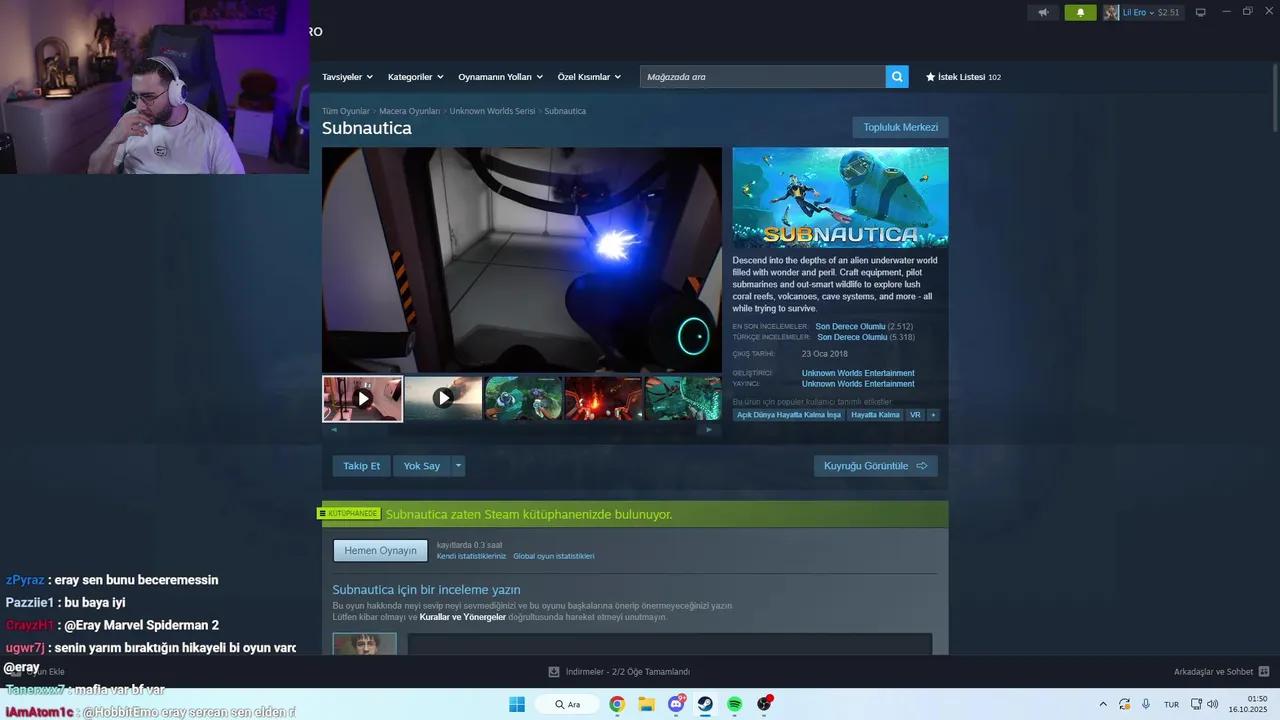This screenshot has height=720, width=1280.
Task: Click the volume speaker tray icon
Action: pos(1212,704)
